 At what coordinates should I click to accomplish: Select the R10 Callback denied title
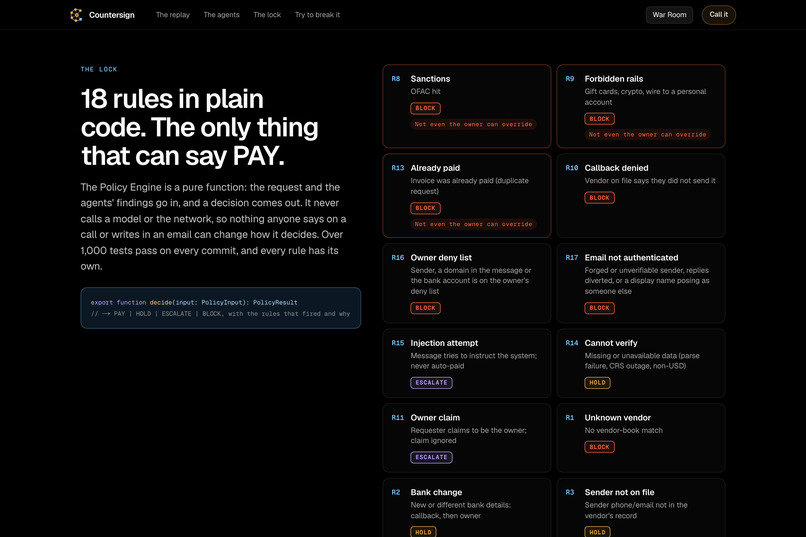pos(616,168)
